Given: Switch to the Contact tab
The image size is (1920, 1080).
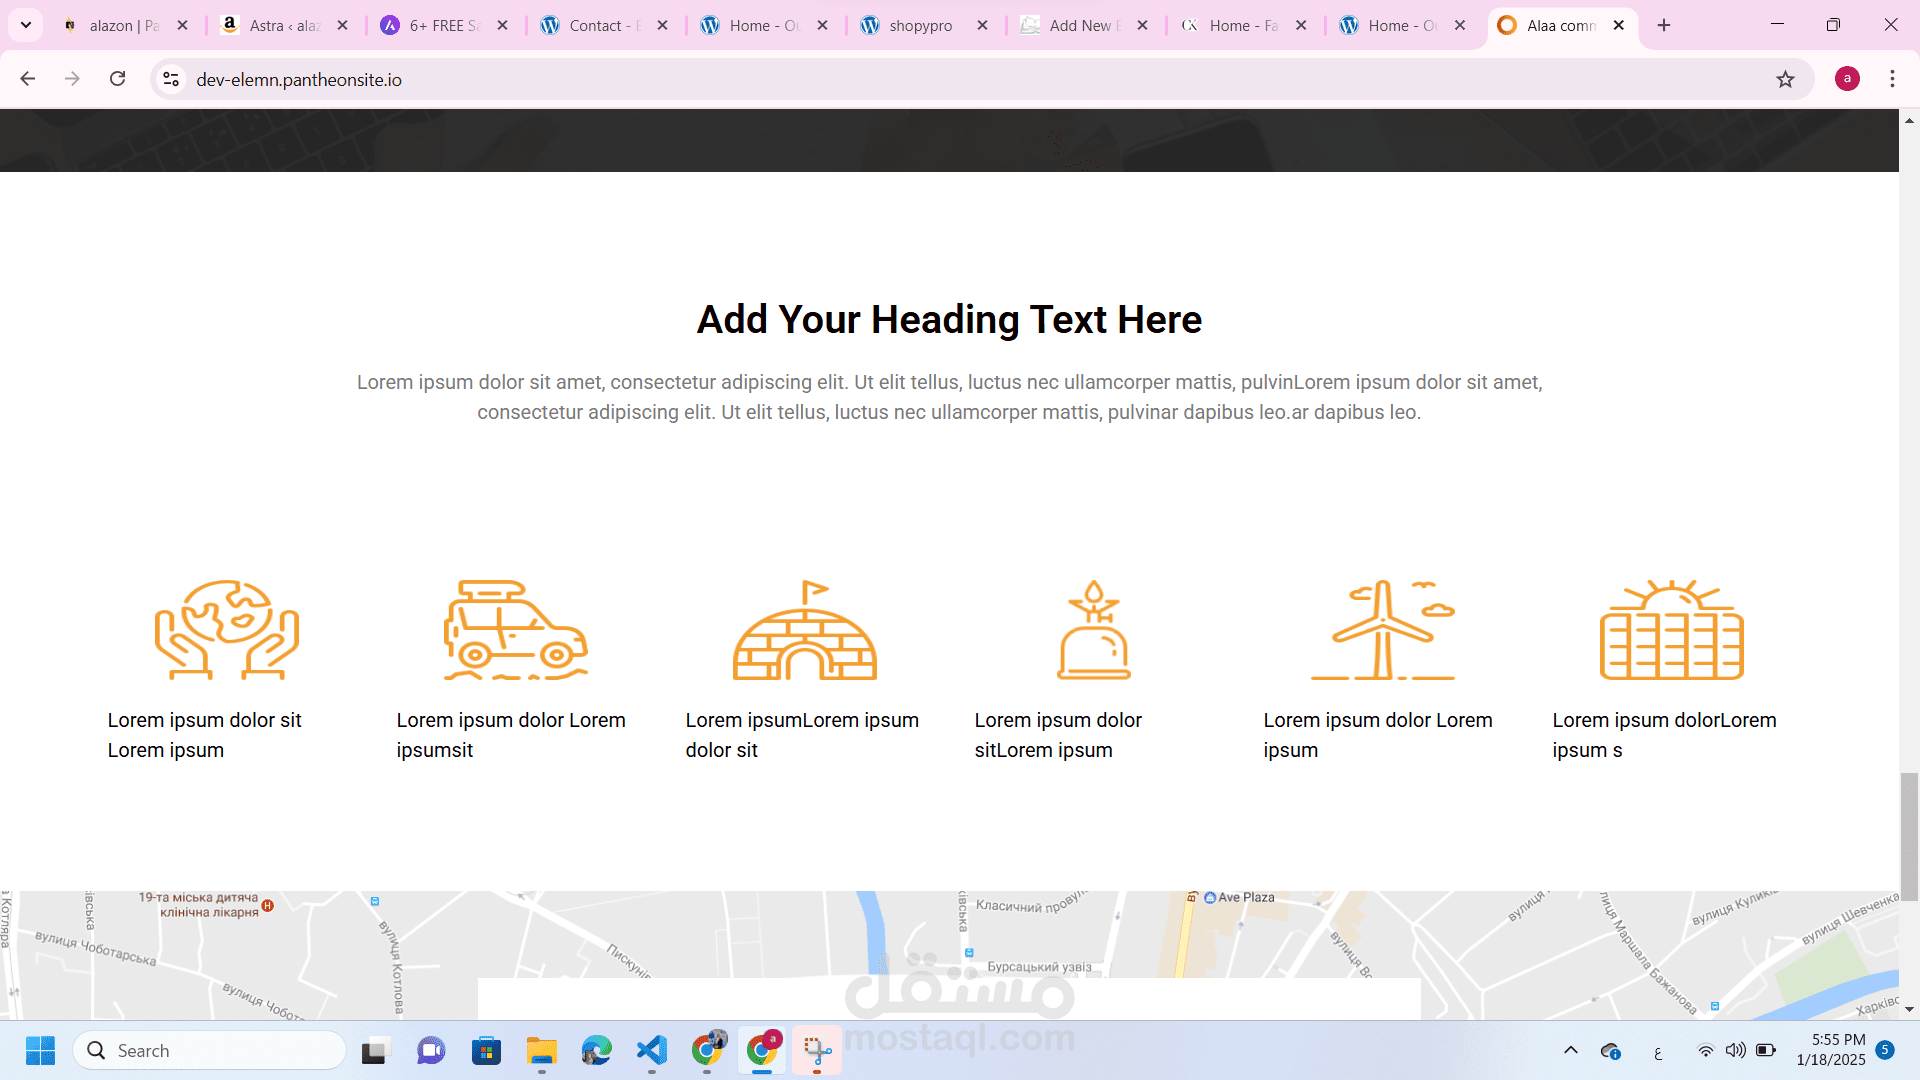Looking at the screenshot, I should (x=600, y=25).
